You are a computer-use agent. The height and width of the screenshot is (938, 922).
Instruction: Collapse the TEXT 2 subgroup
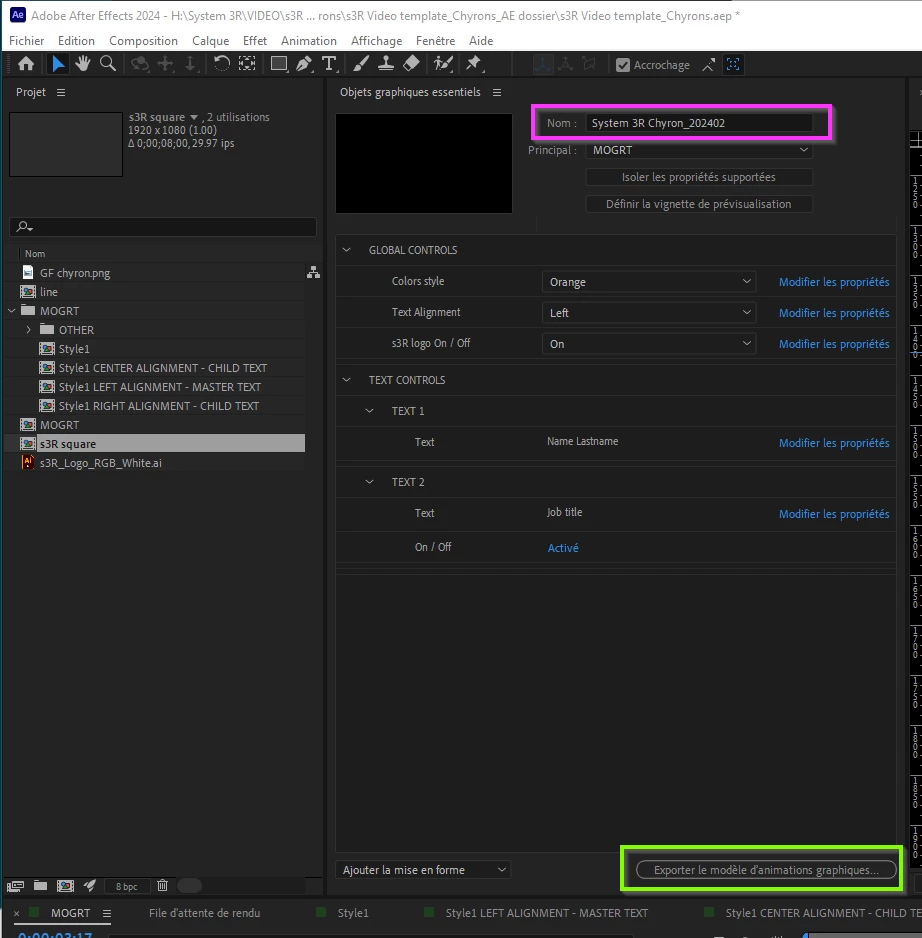tap(370, 482)
